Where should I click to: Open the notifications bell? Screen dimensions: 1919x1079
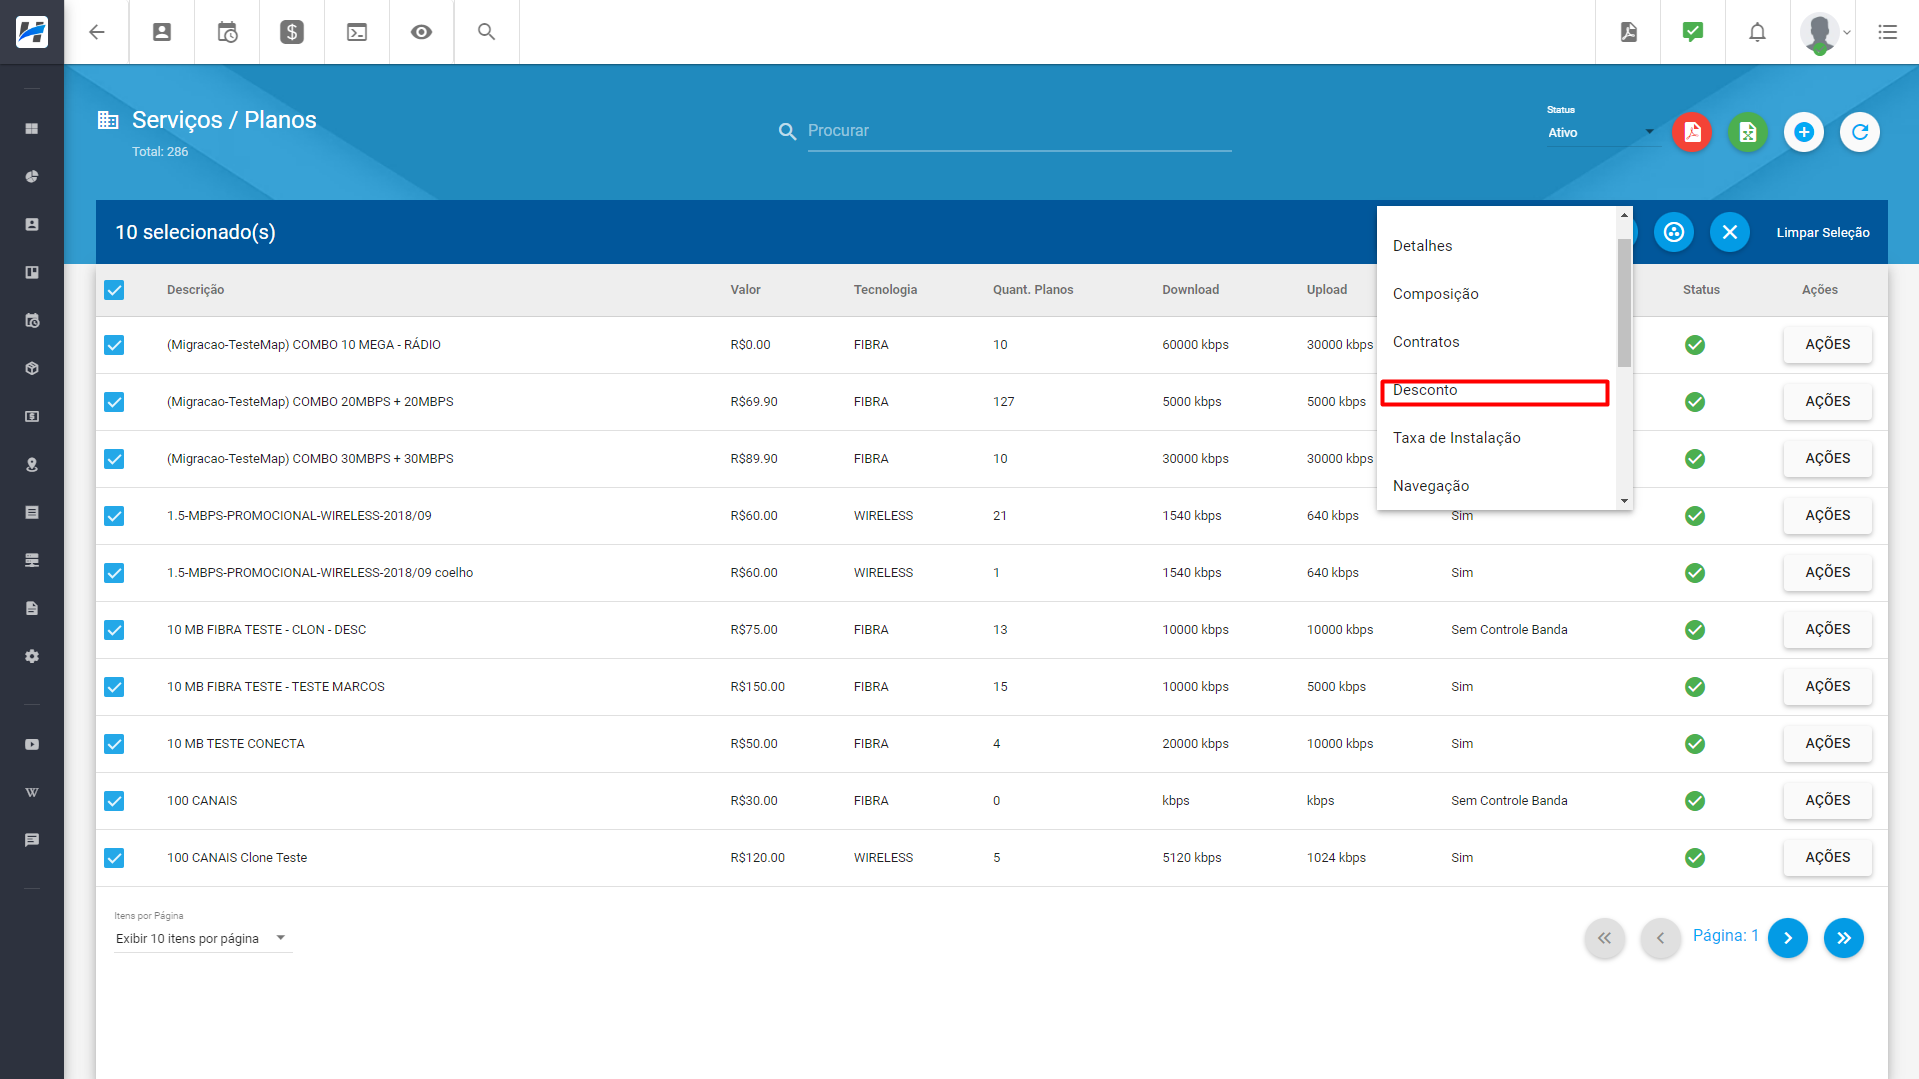coord(1757,32)
